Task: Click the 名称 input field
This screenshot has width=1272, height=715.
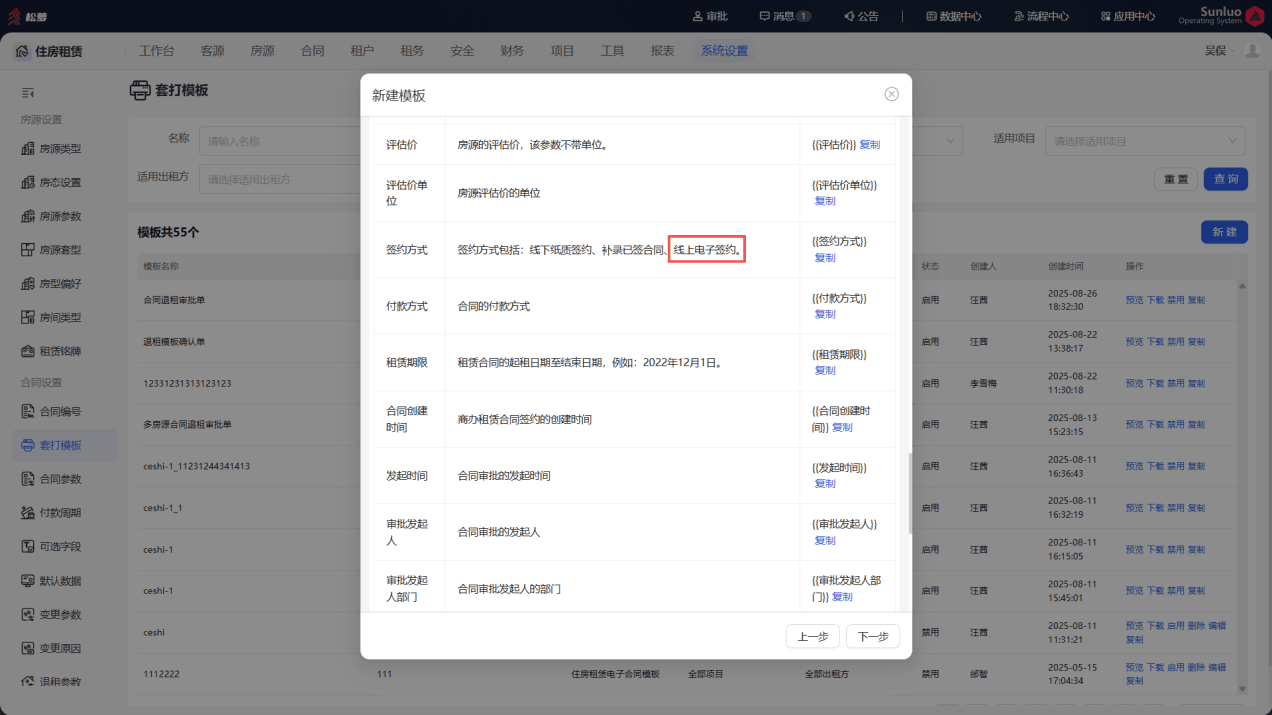Action: (x=280, y=141)
